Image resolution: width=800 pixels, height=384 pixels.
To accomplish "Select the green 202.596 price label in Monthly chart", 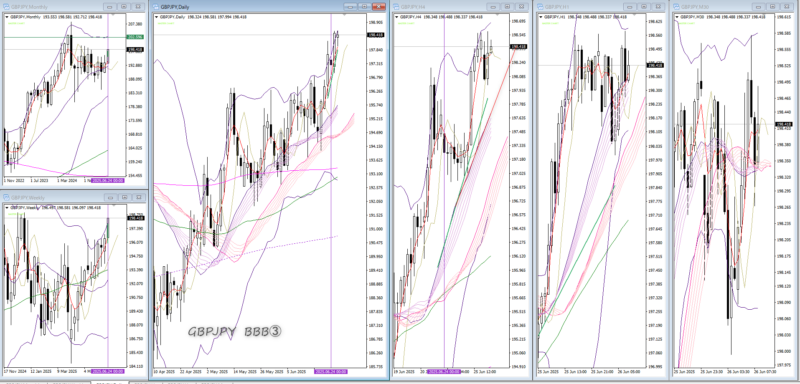I will coord(135,37).
